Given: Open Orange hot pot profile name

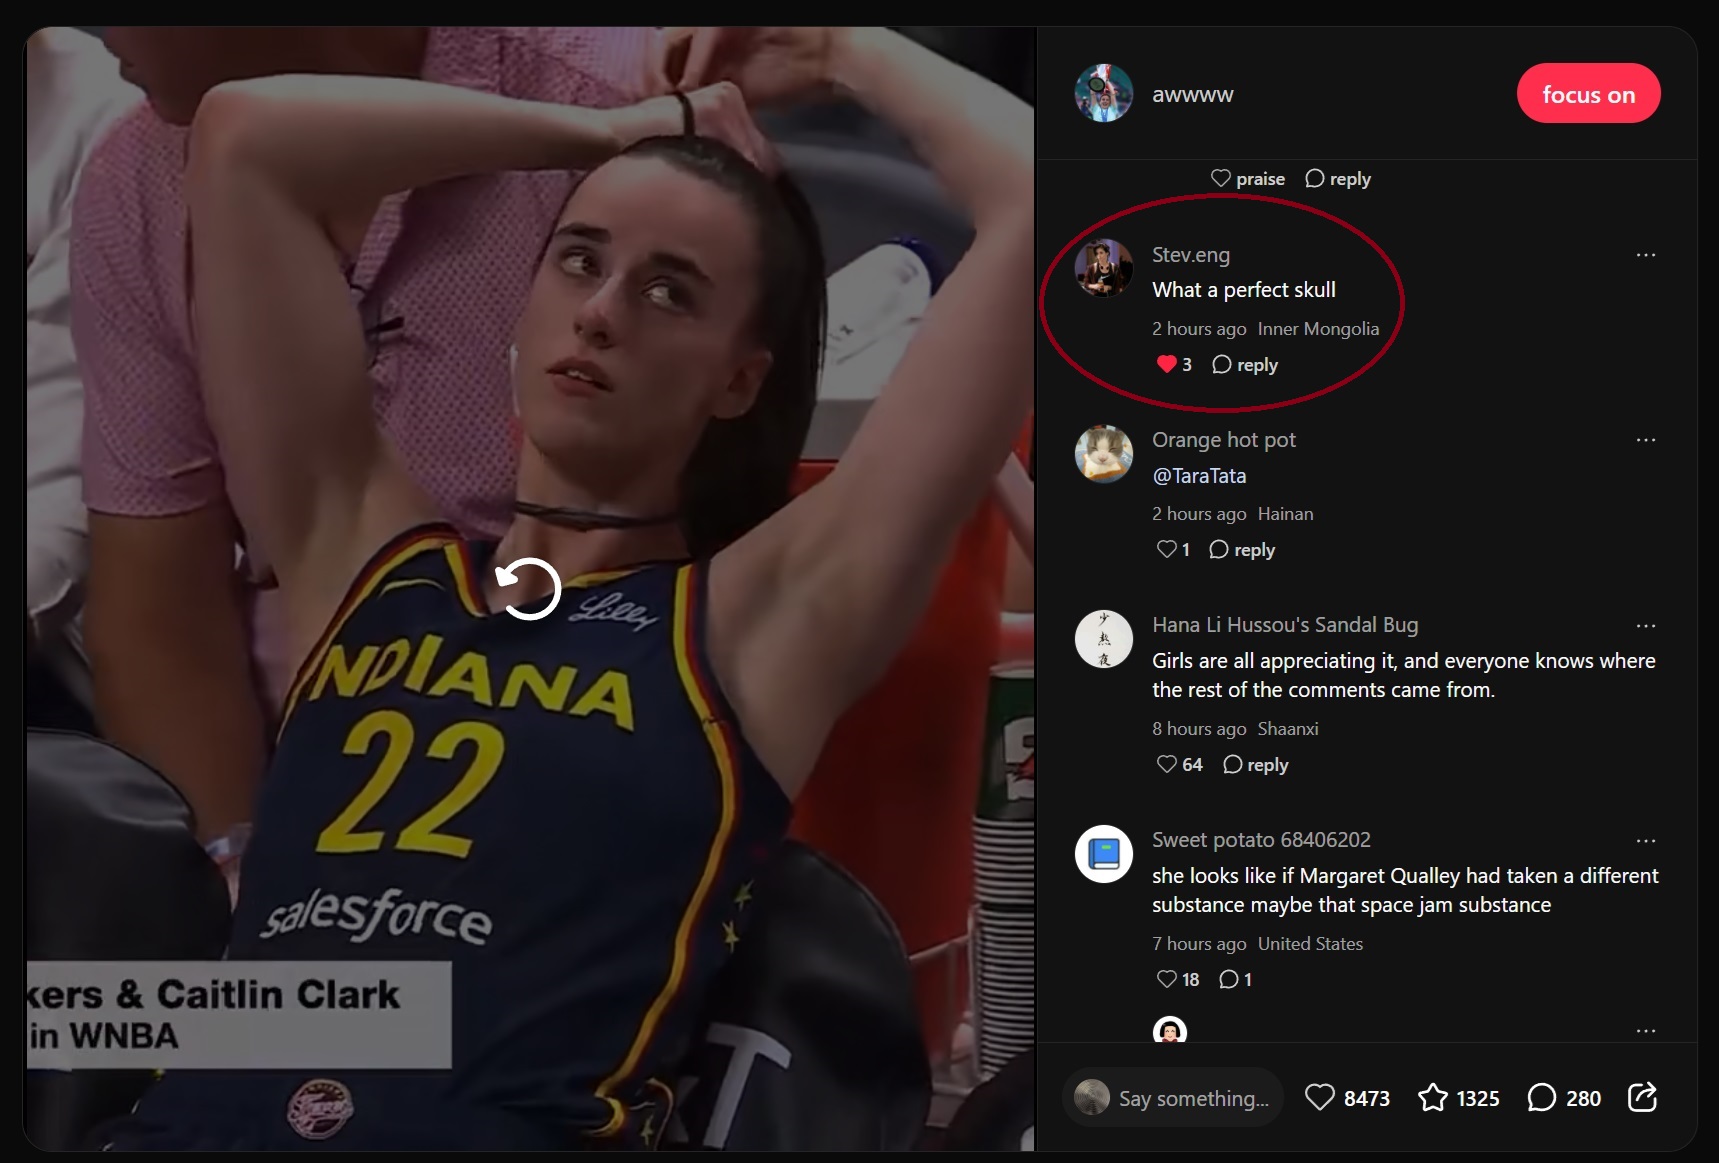Looking at the screenshot, I should (1224, 440).
